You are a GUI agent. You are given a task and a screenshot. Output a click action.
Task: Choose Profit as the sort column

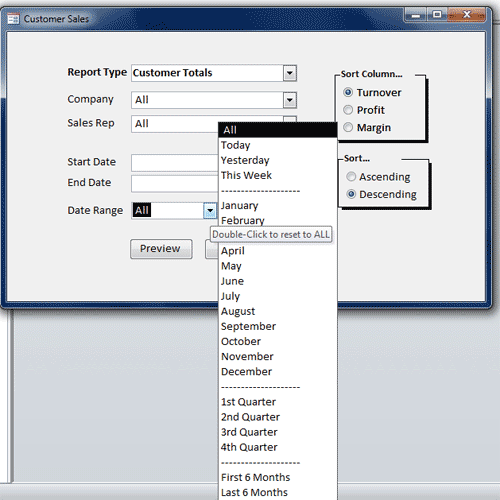pyautogui.click(x=348, y=110)
